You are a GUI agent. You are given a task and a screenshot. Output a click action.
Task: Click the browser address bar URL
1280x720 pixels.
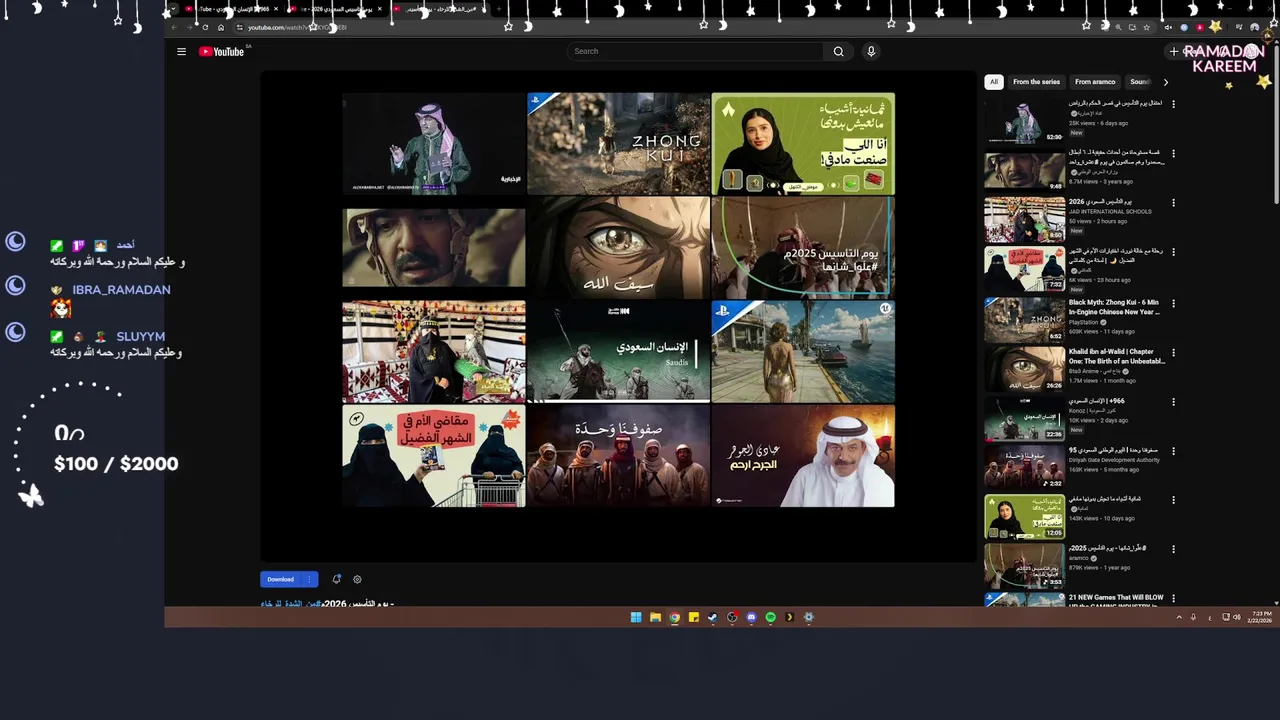pyautogui.click(x=297, y=28)
